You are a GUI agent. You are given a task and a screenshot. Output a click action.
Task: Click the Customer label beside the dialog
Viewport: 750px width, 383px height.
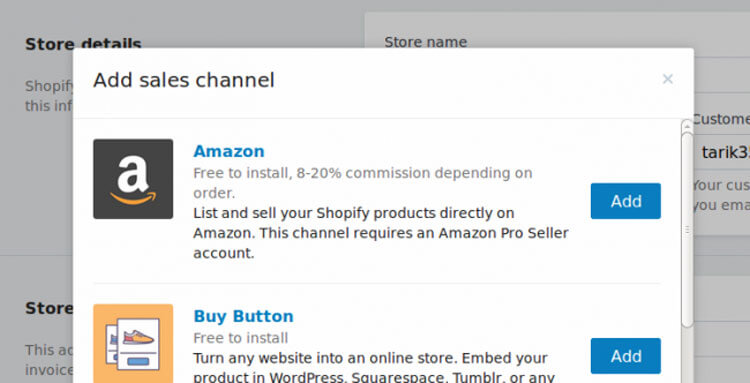pos(721,119)
